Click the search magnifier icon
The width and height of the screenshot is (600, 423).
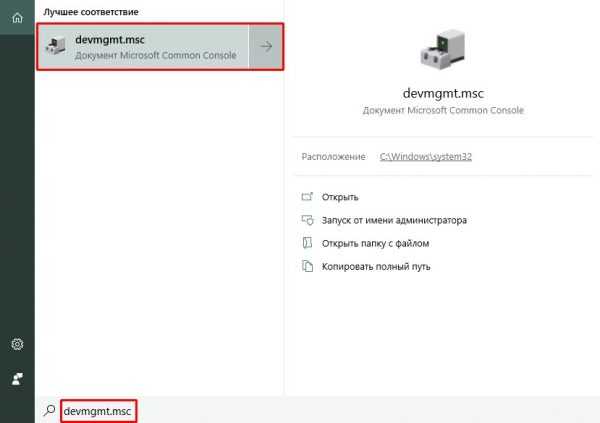pos(49,410)
